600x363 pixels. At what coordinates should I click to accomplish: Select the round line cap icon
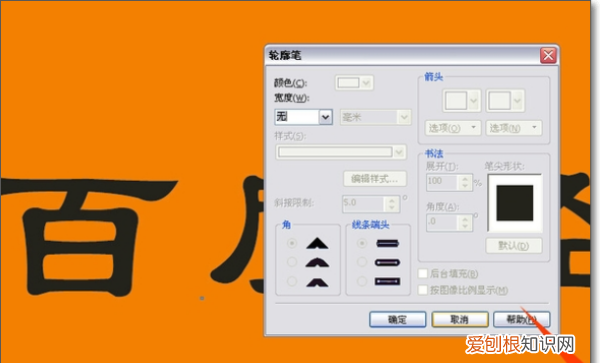point(388,262)
